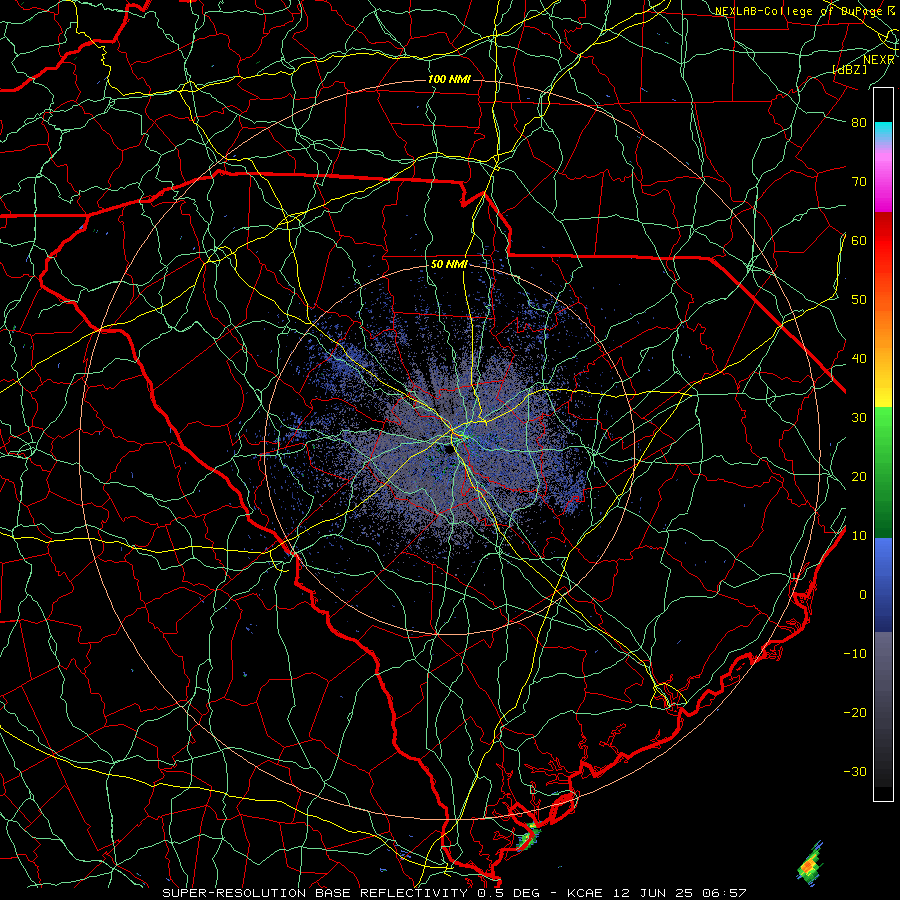
Task: Click the 50 value on the dBZ scale
Action: [859, 300]
